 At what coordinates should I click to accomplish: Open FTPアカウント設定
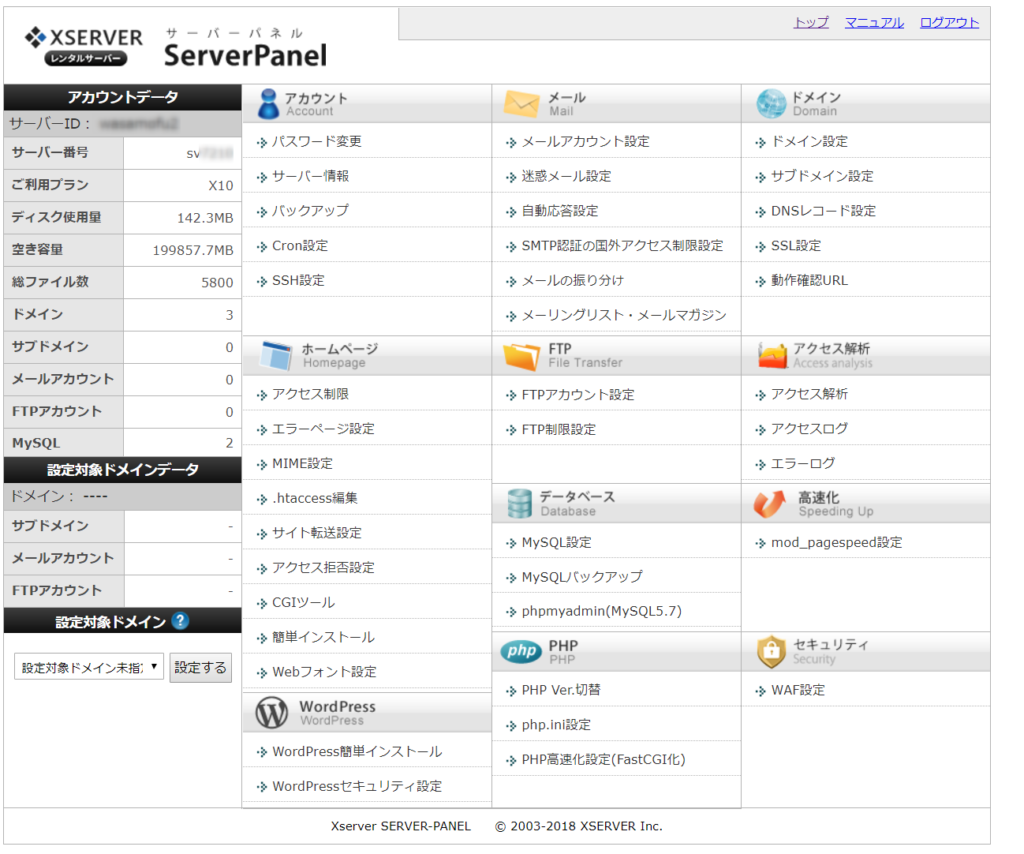tap(578, 394)
